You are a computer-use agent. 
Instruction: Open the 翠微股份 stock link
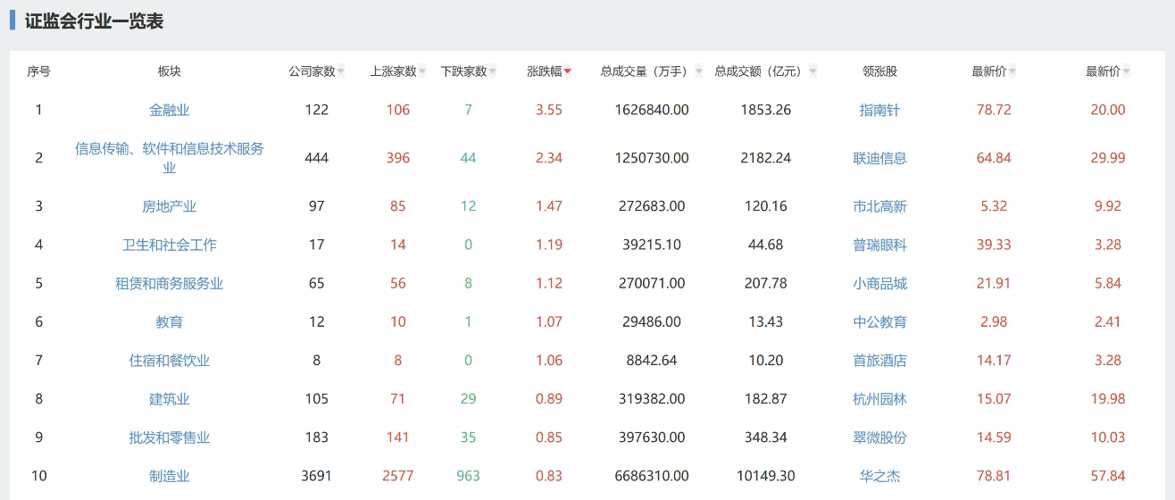[879, 437]
